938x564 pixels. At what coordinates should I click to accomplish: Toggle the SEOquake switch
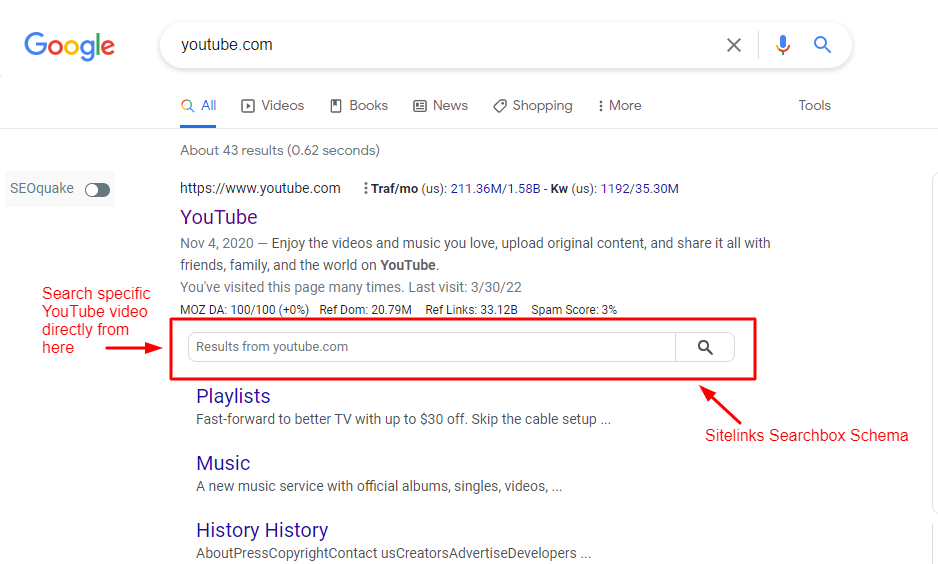pos(98,190)
